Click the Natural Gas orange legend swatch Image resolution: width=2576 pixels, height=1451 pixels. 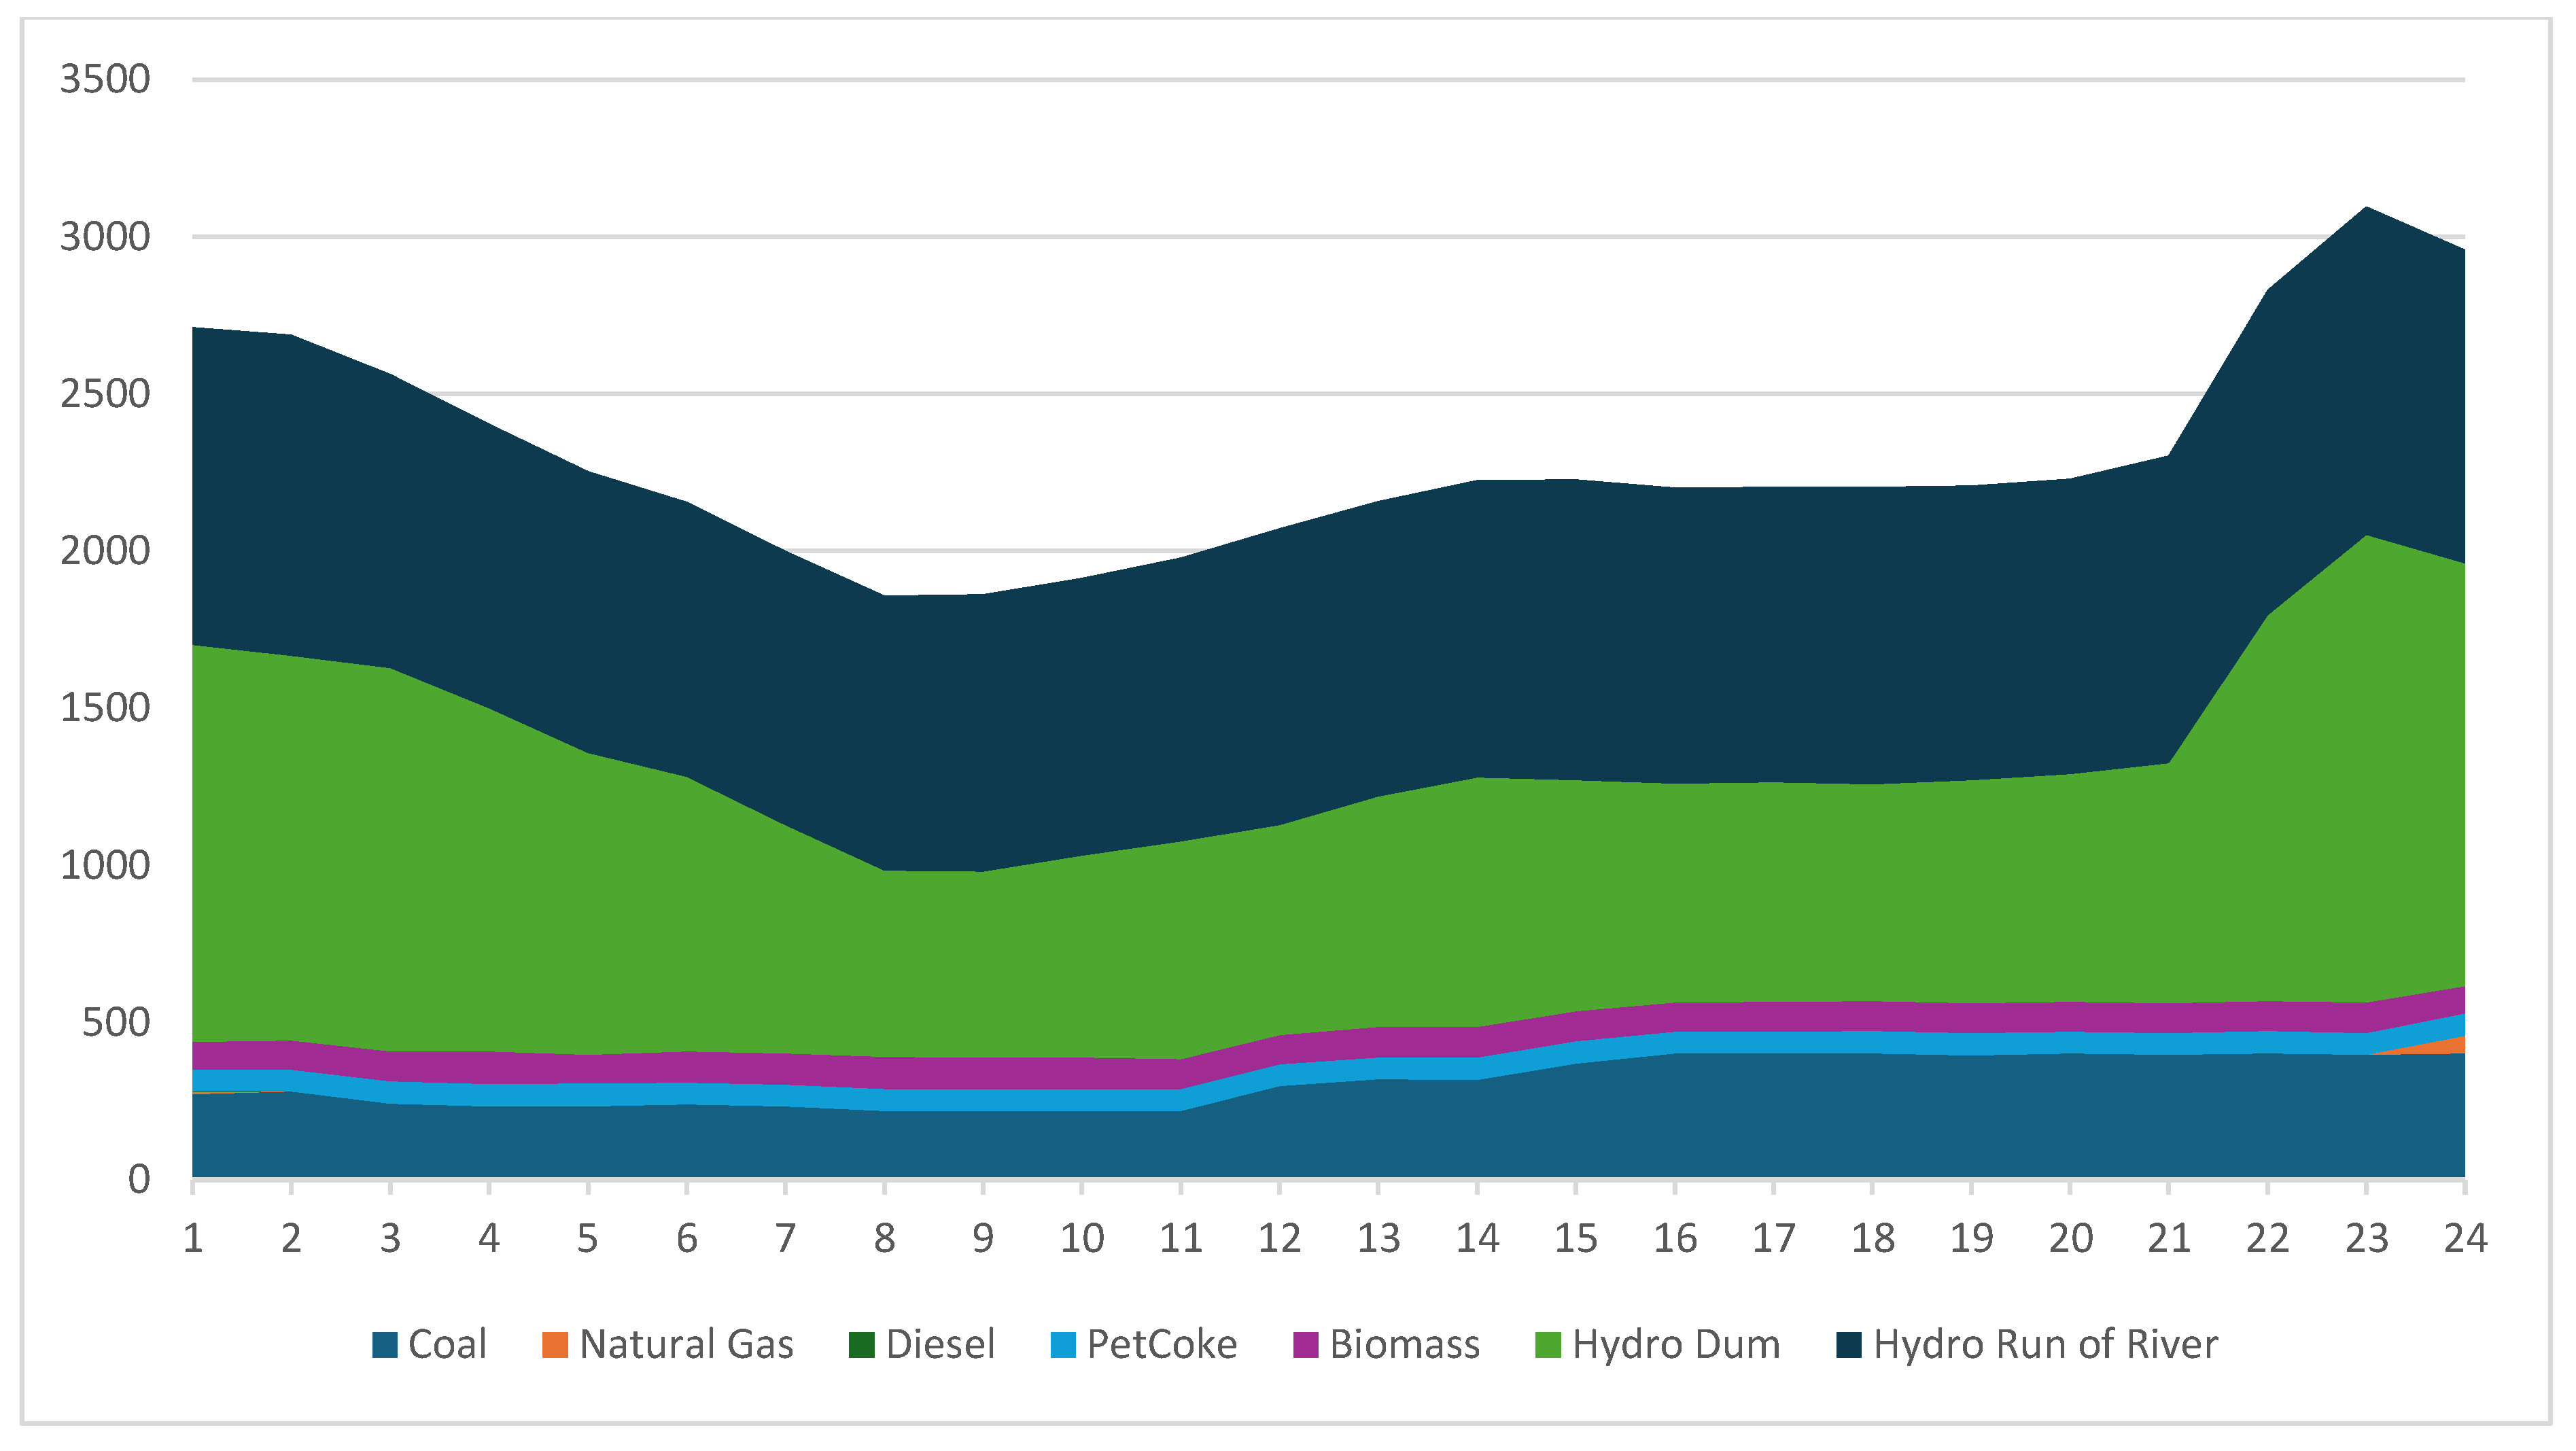555,1345
